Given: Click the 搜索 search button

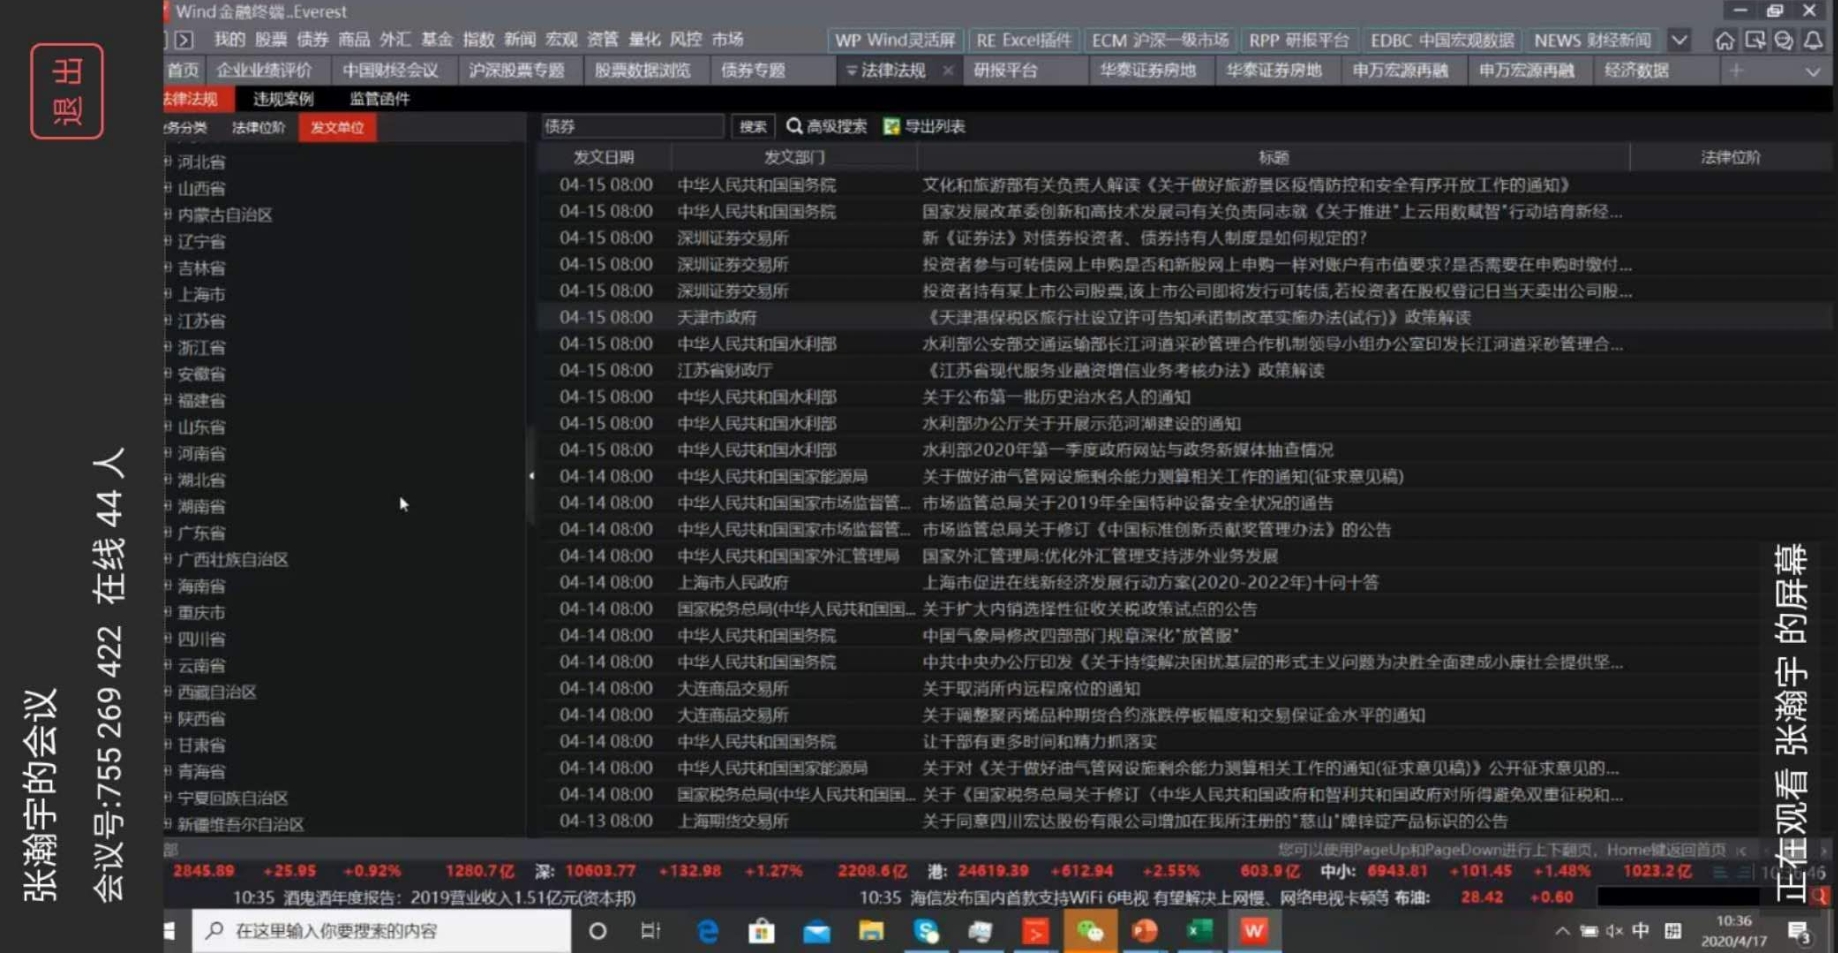Looking at the screenshot, I should [x=753, y=126].
